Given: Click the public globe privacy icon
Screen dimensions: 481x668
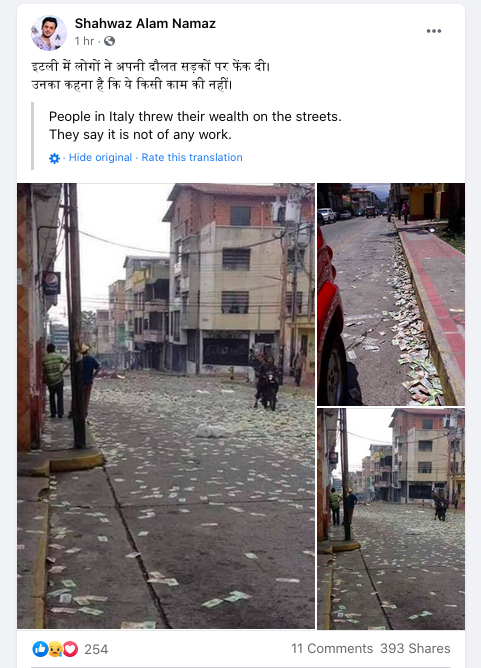Looking at the screenshot, I should [x=109, y=41].
